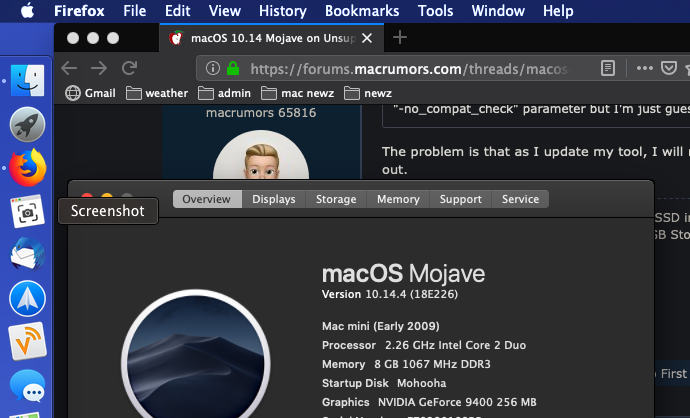Open a new Firefox tab

point(400,38)
